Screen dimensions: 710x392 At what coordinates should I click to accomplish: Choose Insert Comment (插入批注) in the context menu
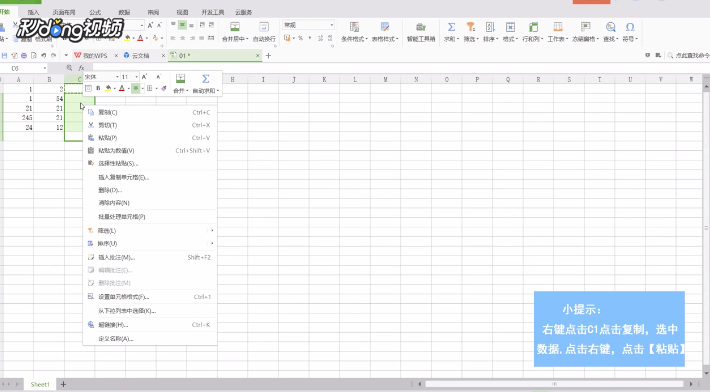pos(149,257)
